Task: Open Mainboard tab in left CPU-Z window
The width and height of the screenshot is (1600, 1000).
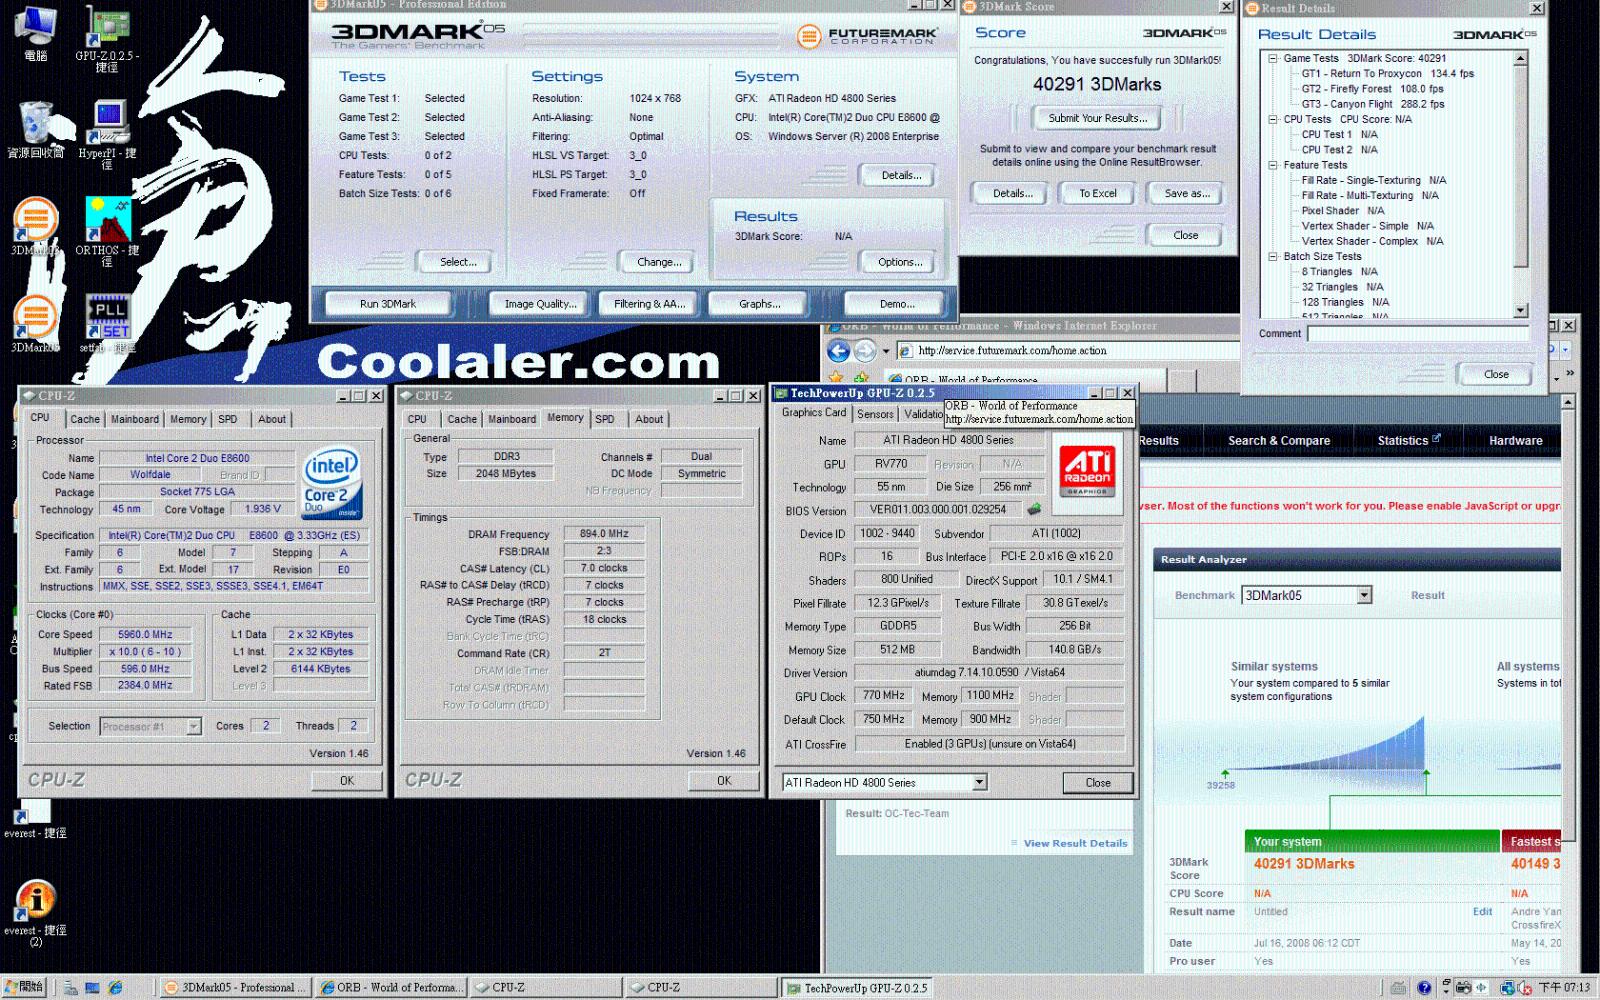Action: [135, 420]
